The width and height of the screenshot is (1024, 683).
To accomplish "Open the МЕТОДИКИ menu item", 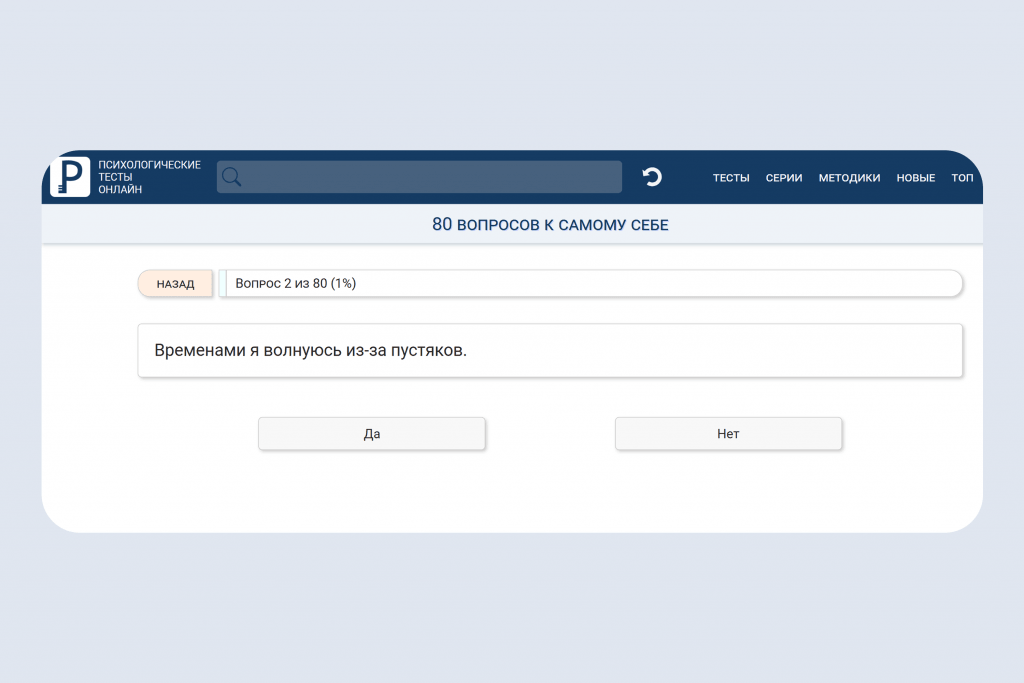I will pos(849,178).
